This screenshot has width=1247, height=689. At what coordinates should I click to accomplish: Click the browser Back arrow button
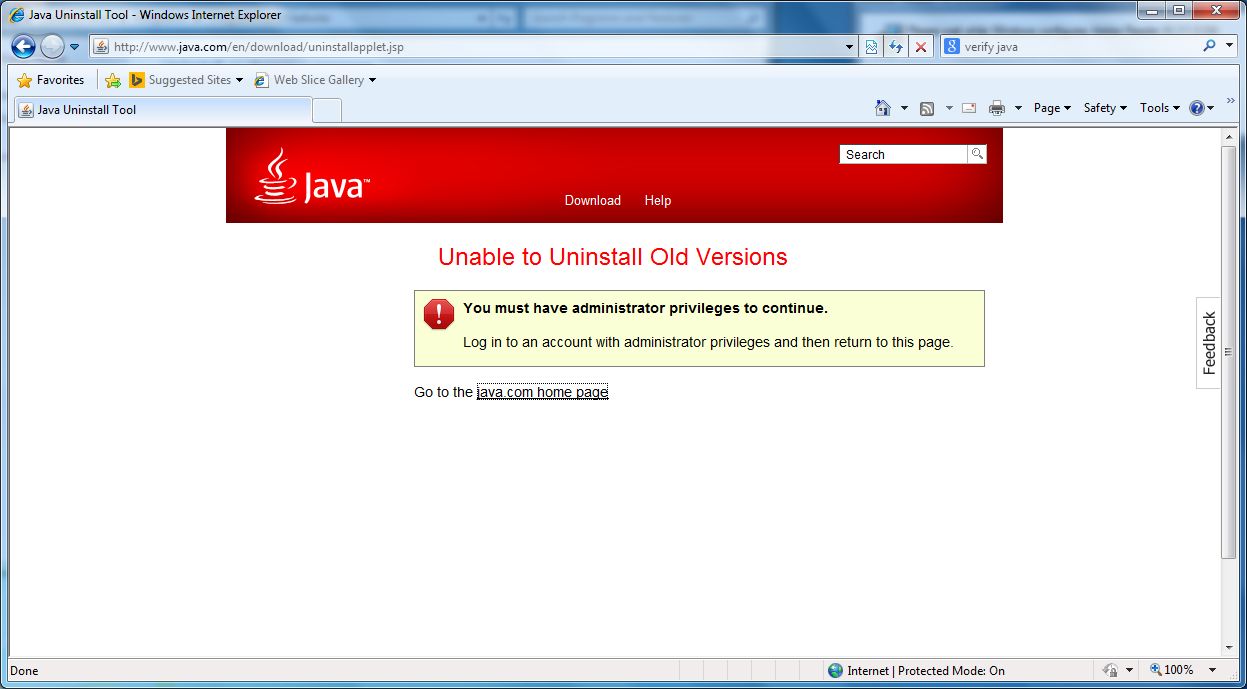tap(24, 46)
